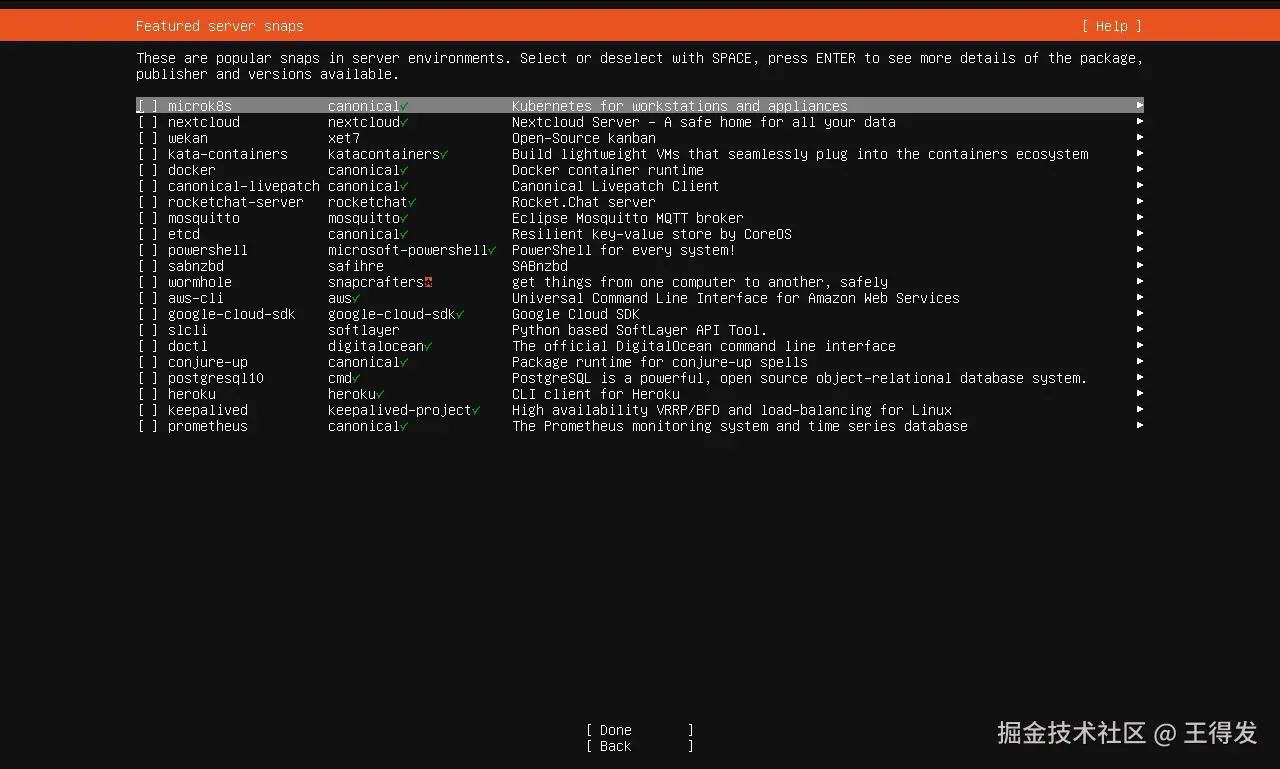
Task: Click verified checkmark next to microsoft-powershell publisher
Action: (492, 250)
